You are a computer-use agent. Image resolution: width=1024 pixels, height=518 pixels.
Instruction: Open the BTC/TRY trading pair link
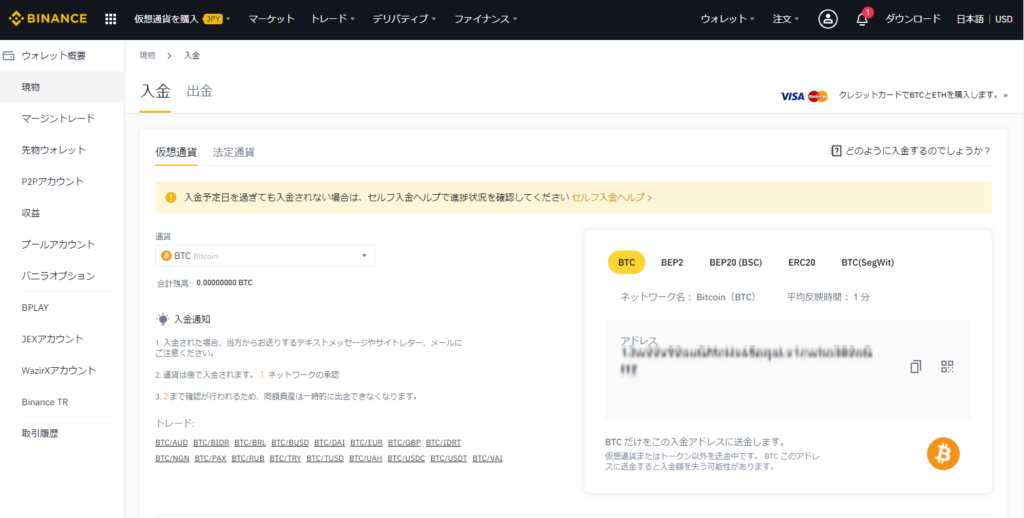pyautogui.click(x=285, y=458)
